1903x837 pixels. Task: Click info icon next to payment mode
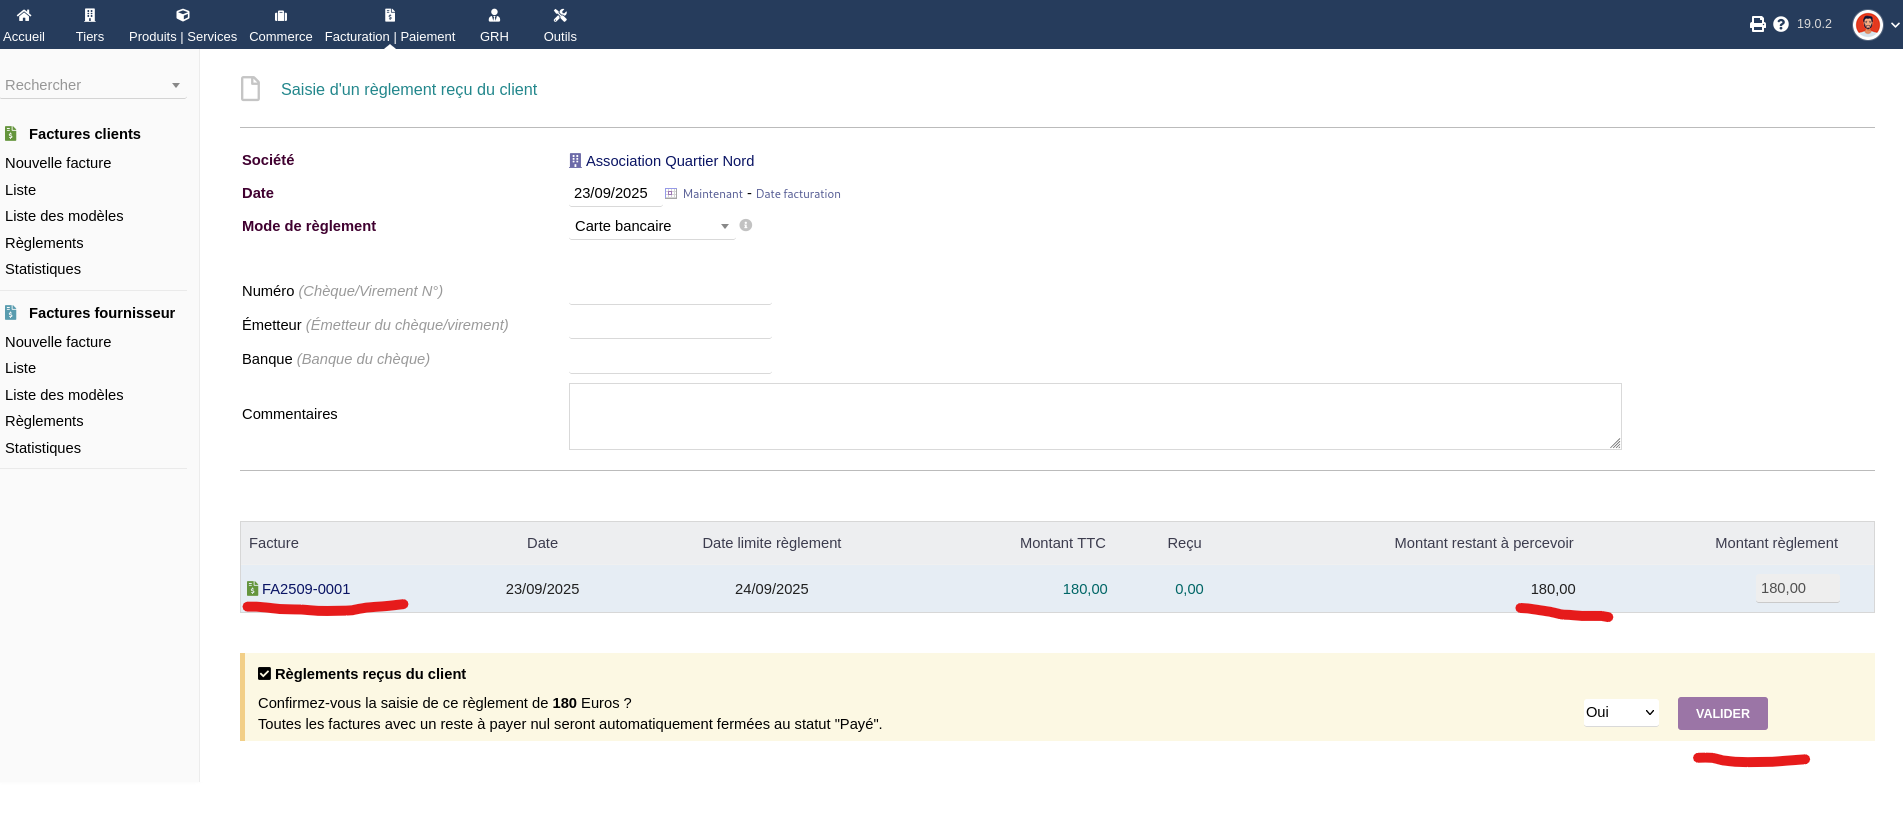746,225
